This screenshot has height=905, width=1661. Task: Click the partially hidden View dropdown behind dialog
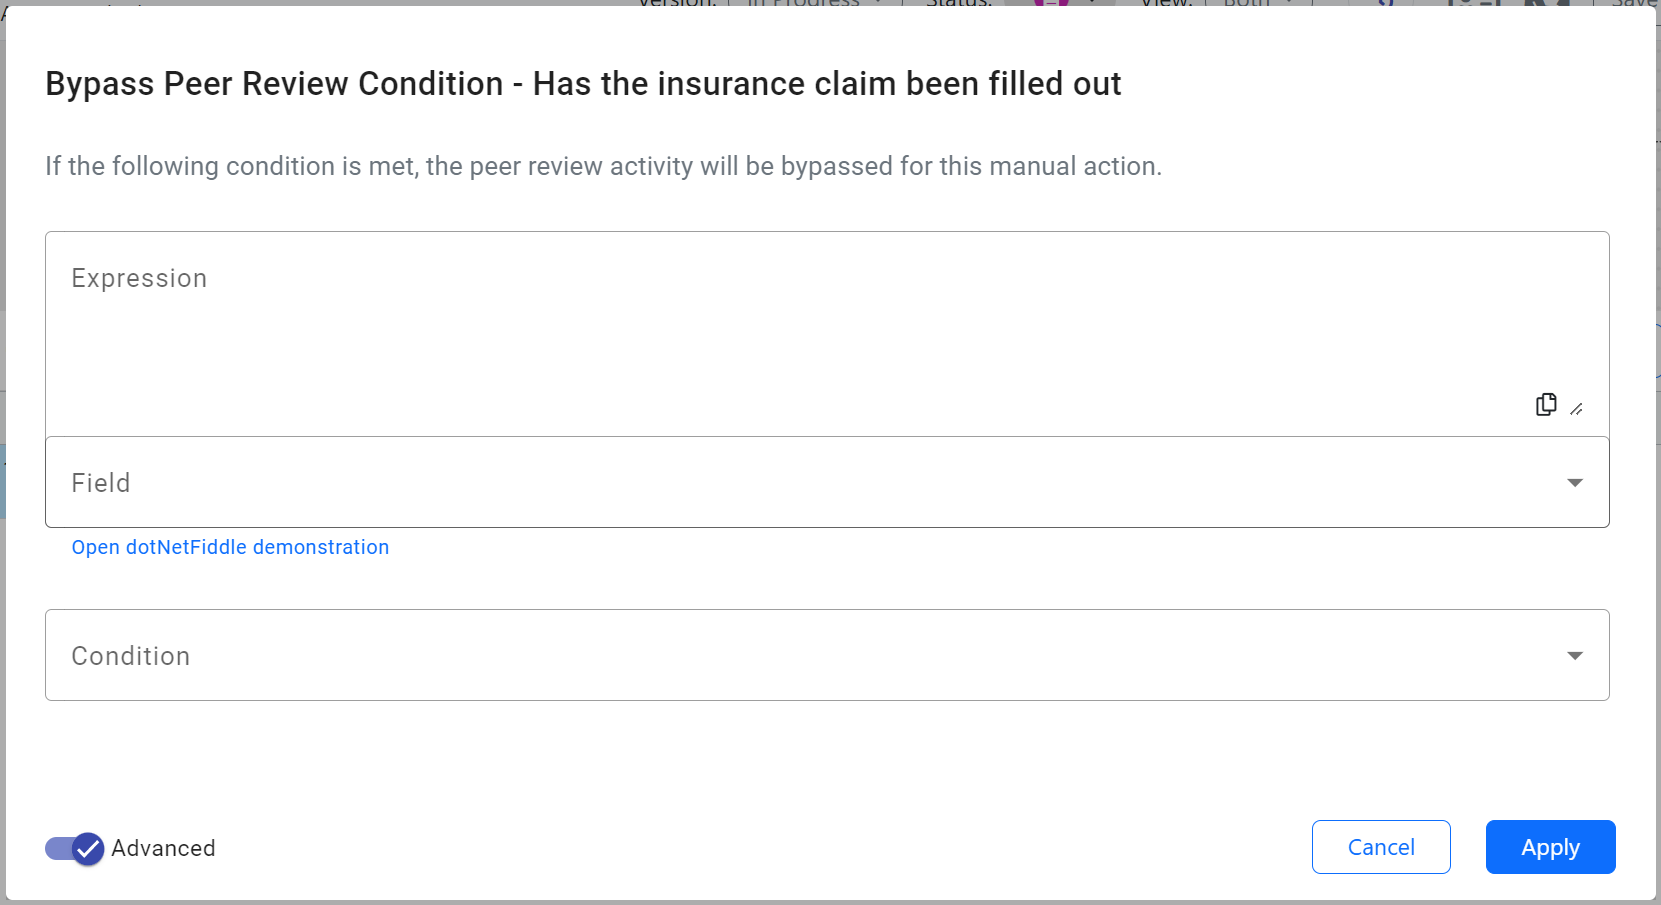pos(1255,3)
